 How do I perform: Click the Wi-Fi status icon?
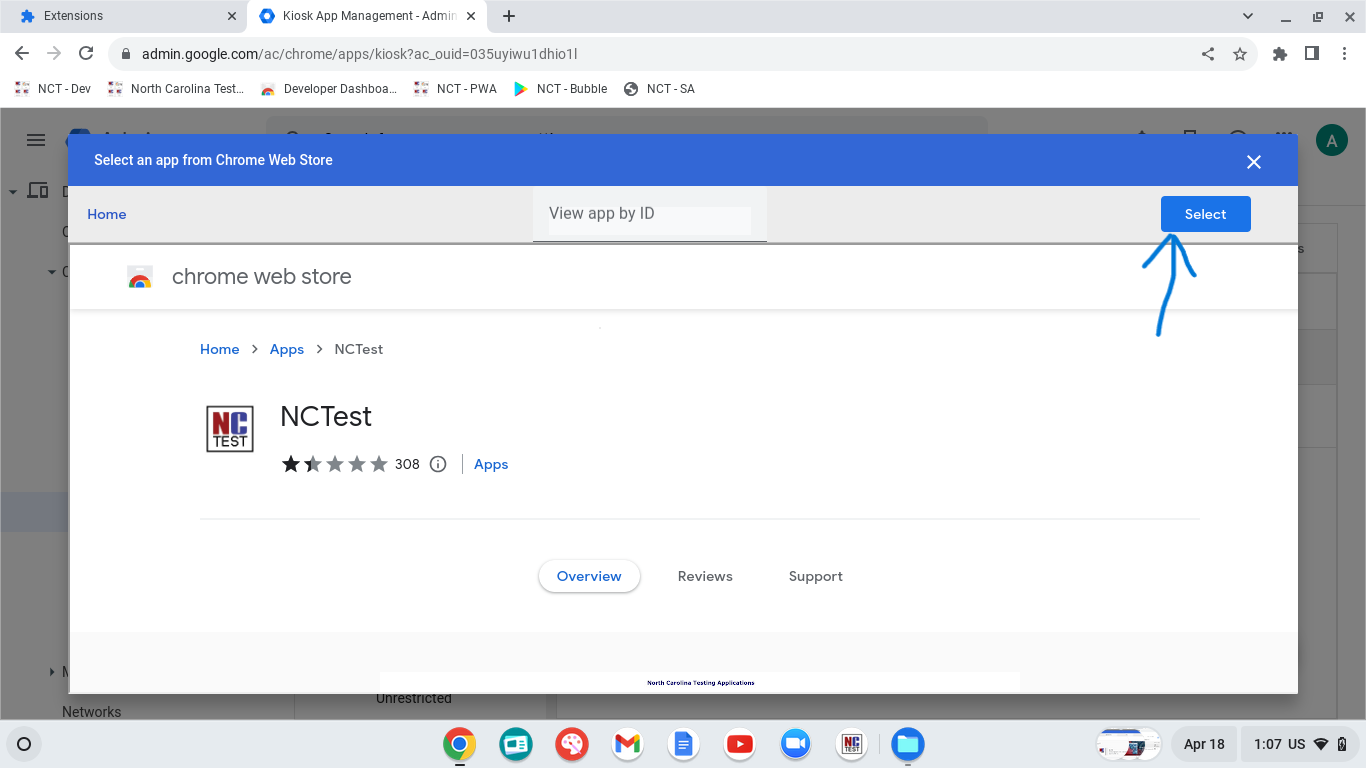[x=1322, y=744]
